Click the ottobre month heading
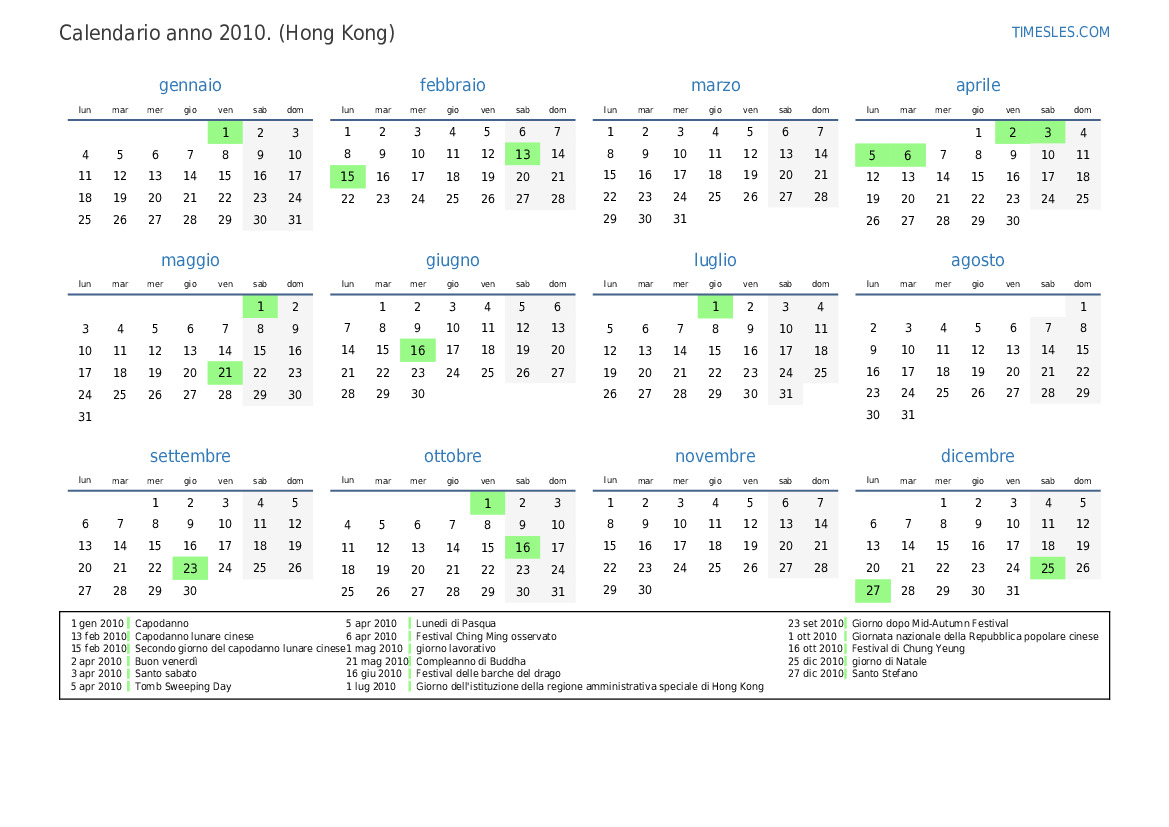 pyautogui.click(x=453, y=456)
